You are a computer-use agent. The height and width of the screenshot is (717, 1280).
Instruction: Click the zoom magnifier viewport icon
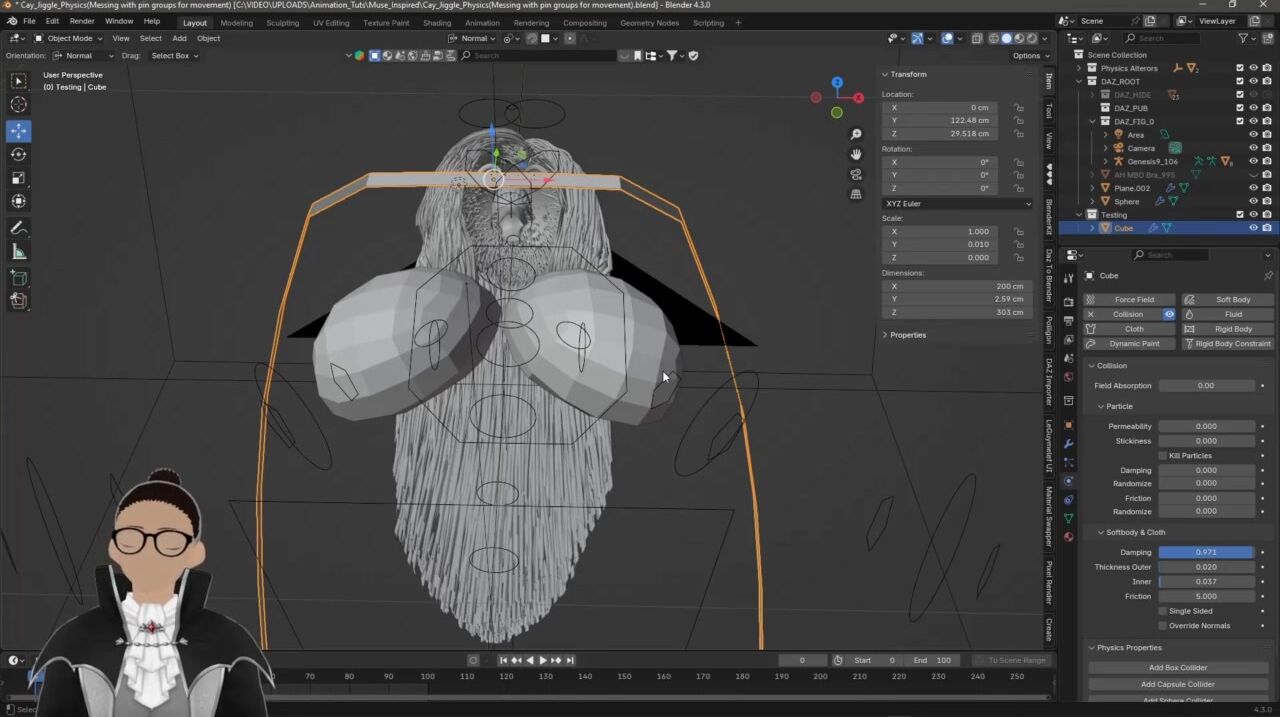point(856,134)
